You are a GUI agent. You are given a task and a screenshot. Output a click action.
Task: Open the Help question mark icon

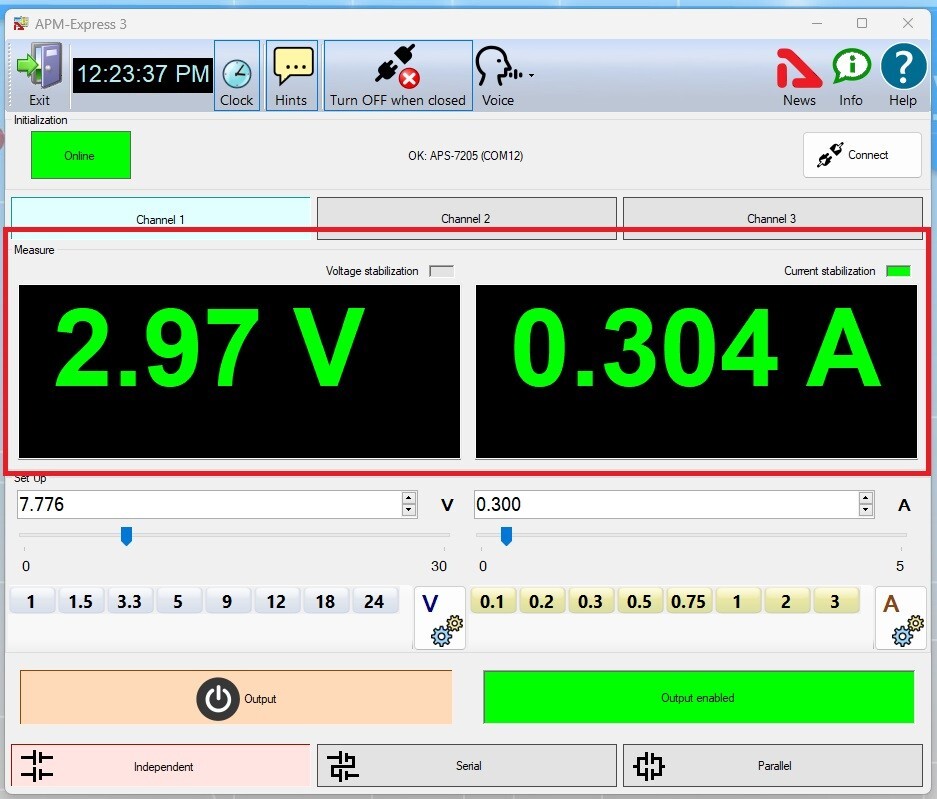(x=903, y=74)
